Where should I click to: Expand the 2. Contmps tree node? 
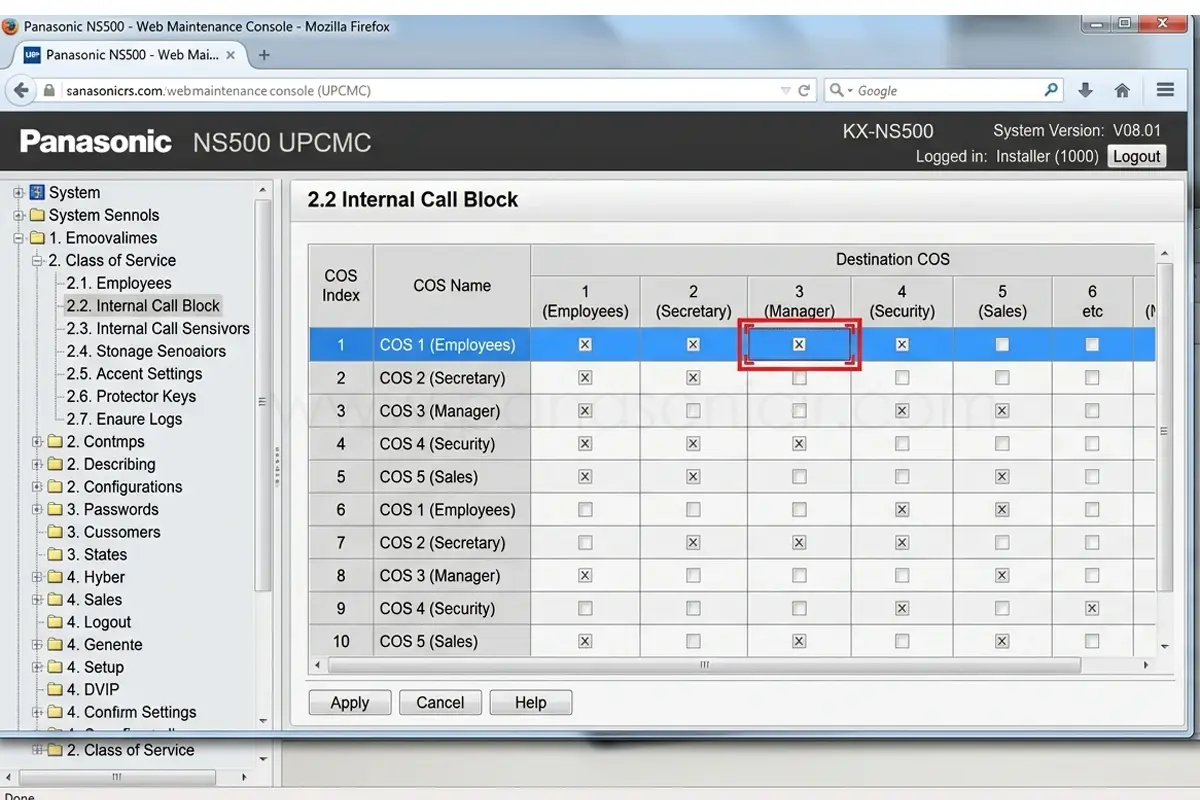[38, 442]
